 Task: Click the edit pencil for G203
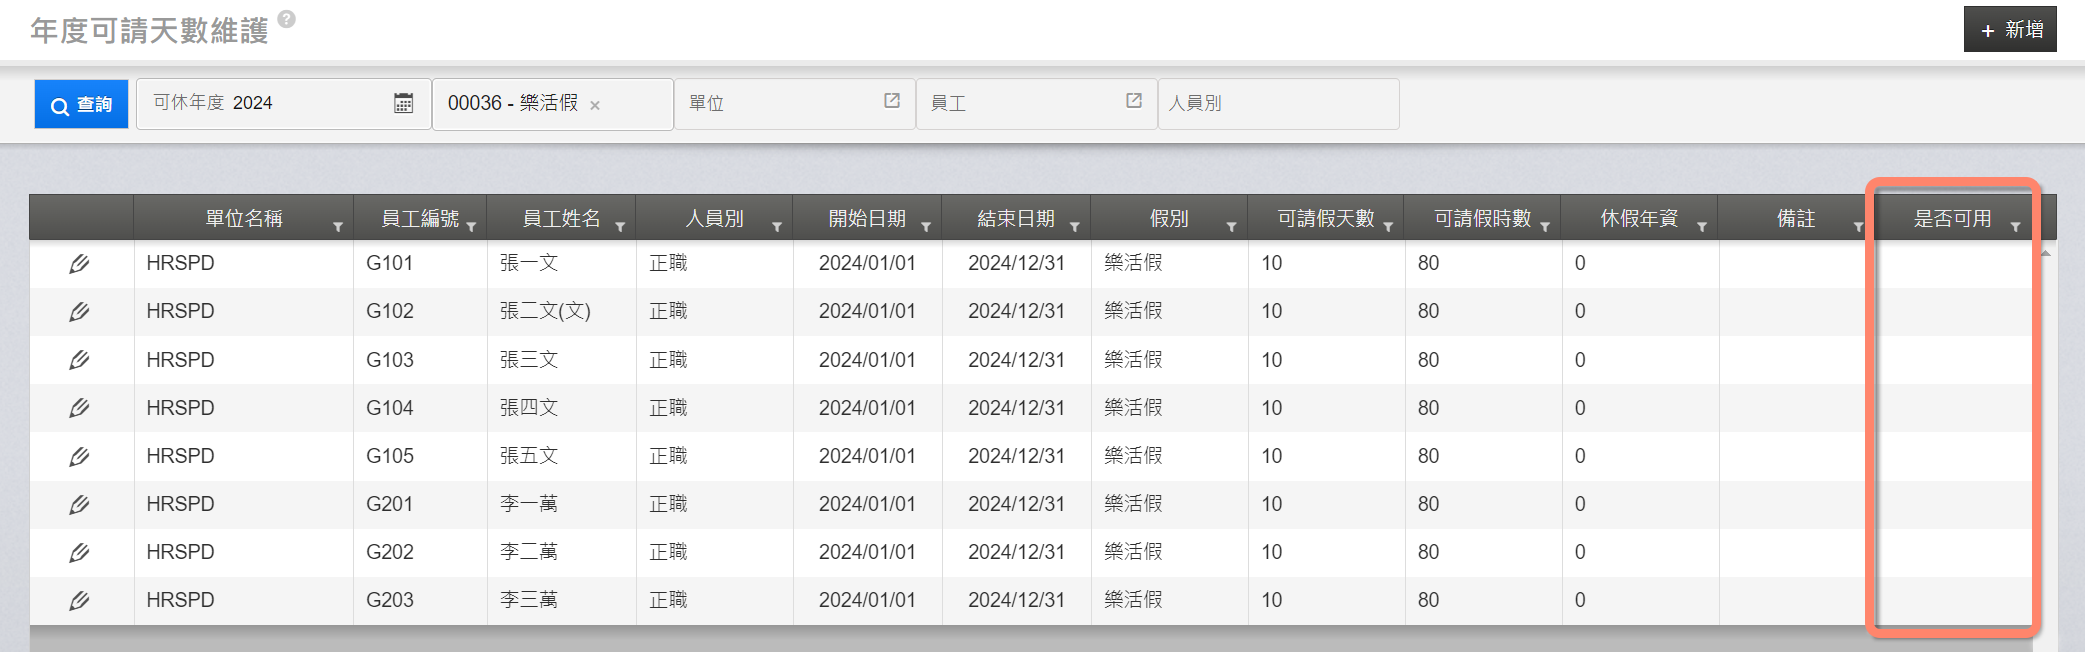coord(79,601)
